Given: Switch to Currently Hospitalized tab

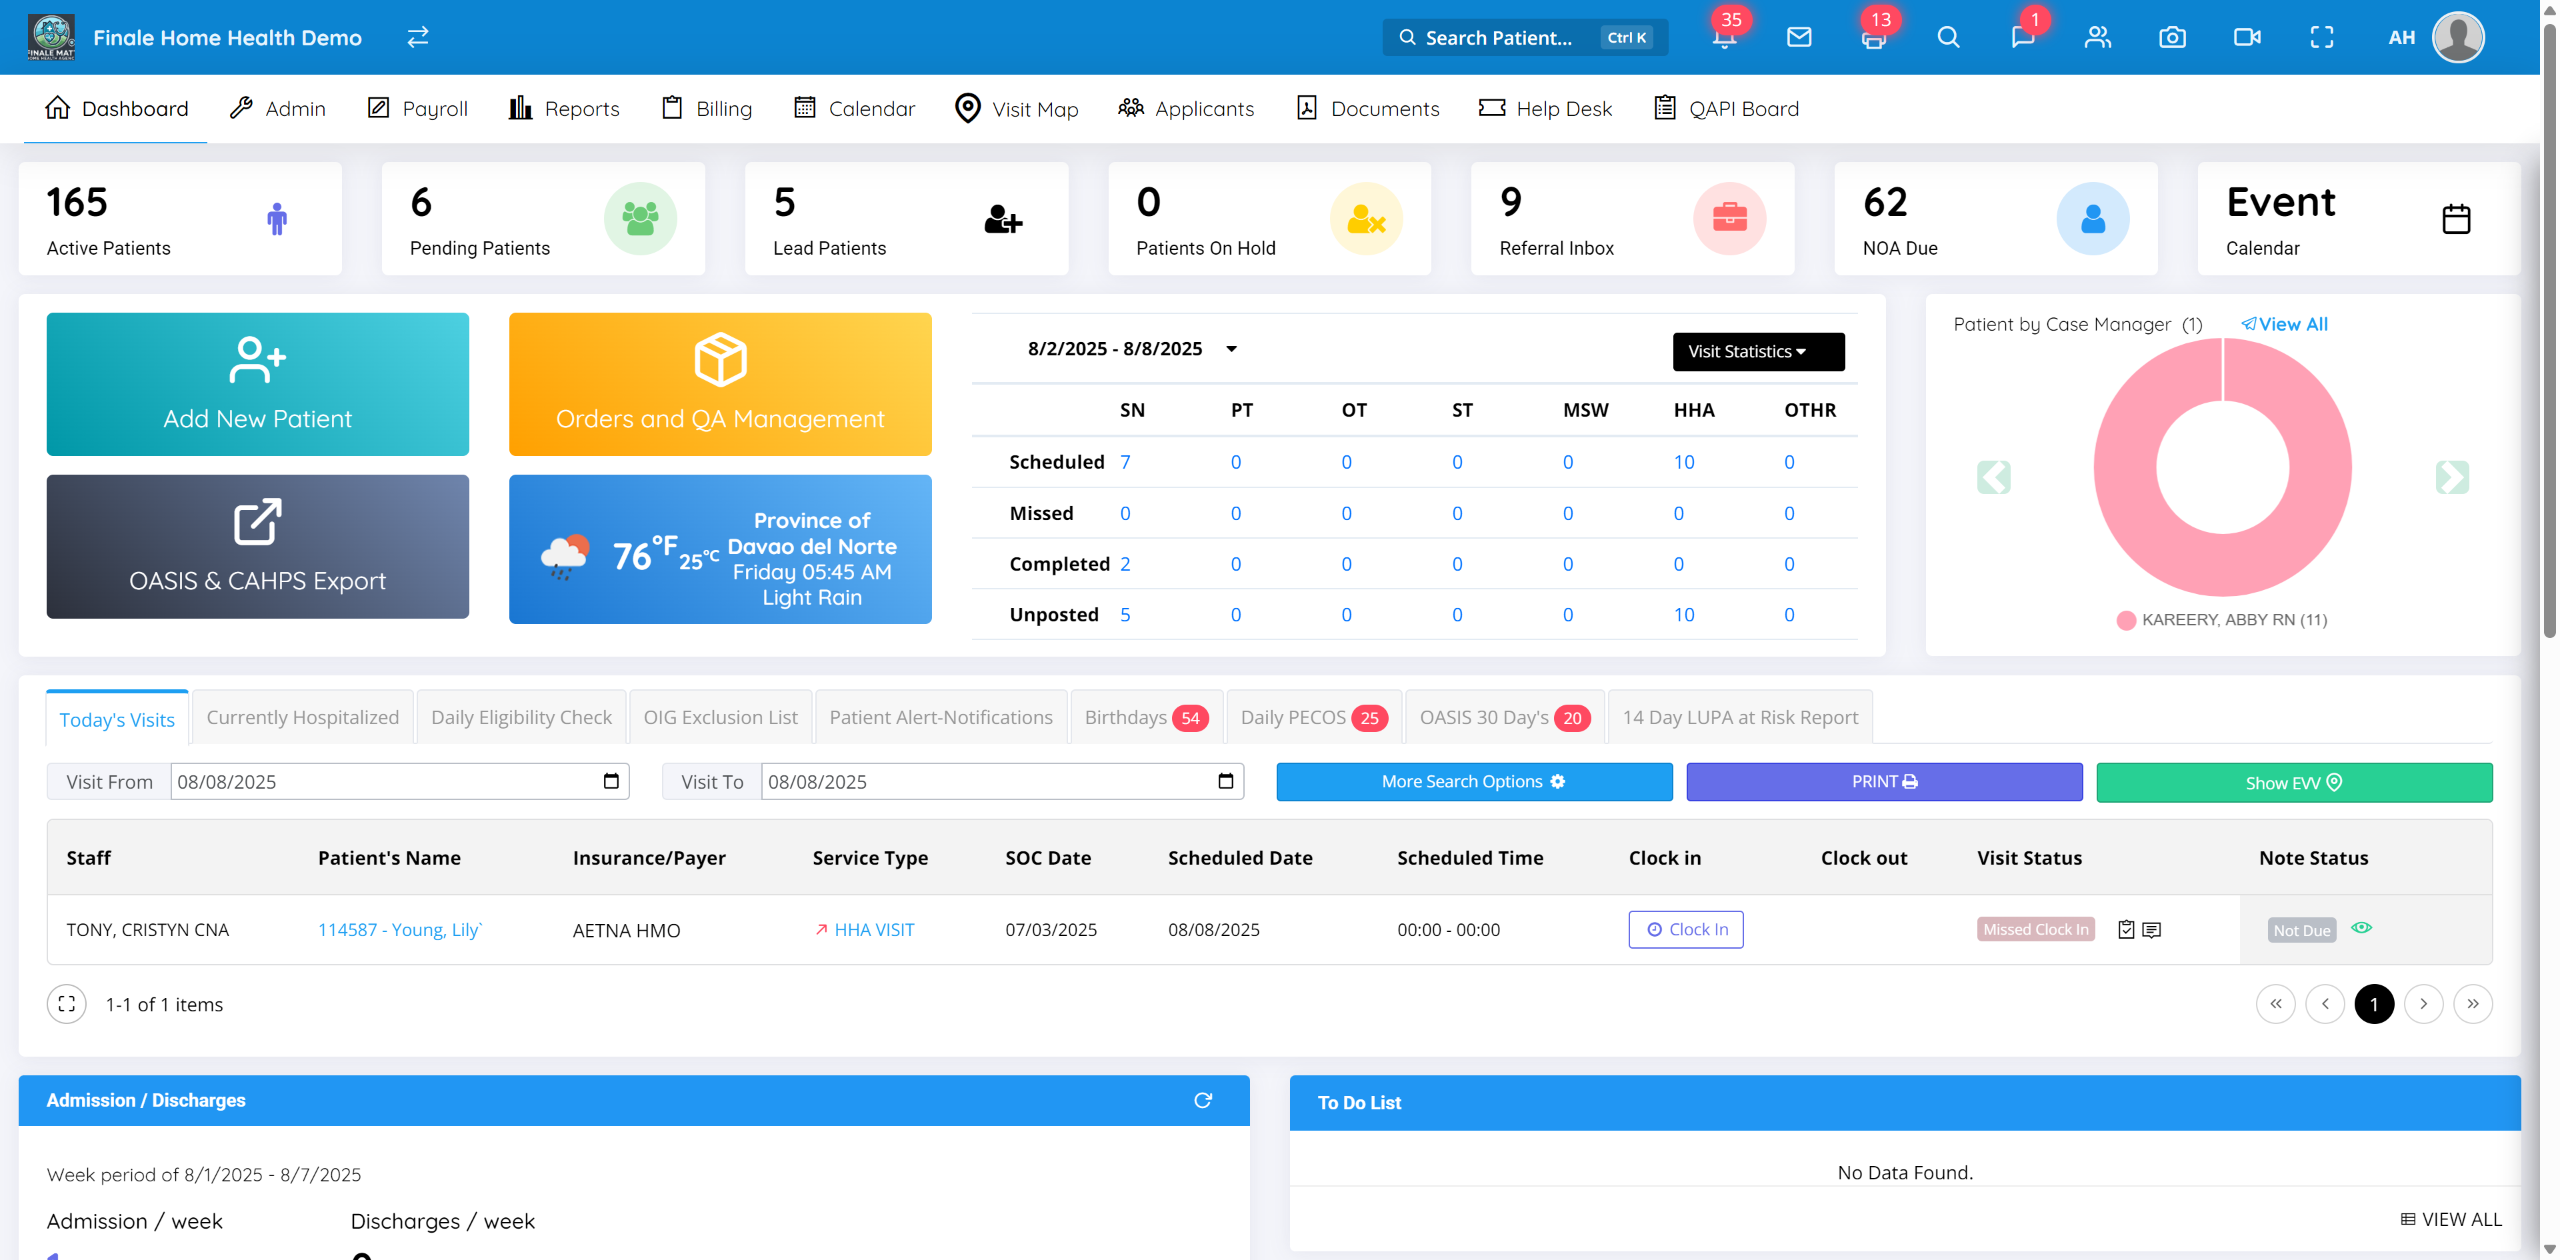Looking at the screenshot, I should click(x=302, y=717).
